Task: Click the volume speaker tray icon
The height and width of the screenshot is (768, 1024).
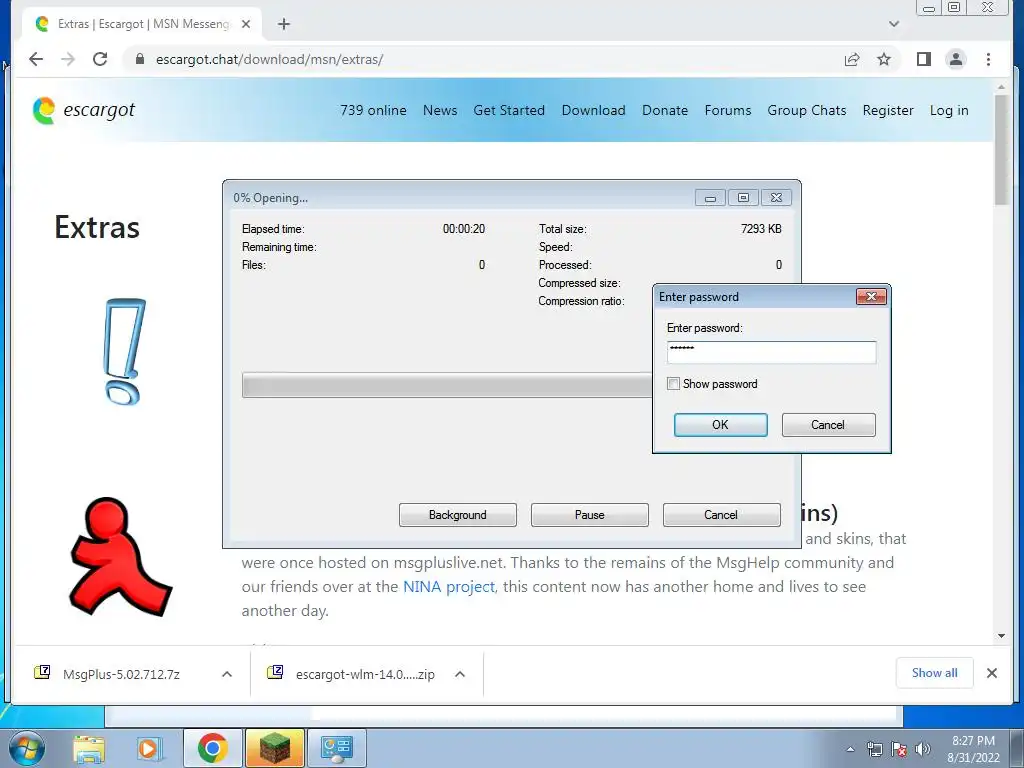Action: pyautogui.click(x=923, y=749)
